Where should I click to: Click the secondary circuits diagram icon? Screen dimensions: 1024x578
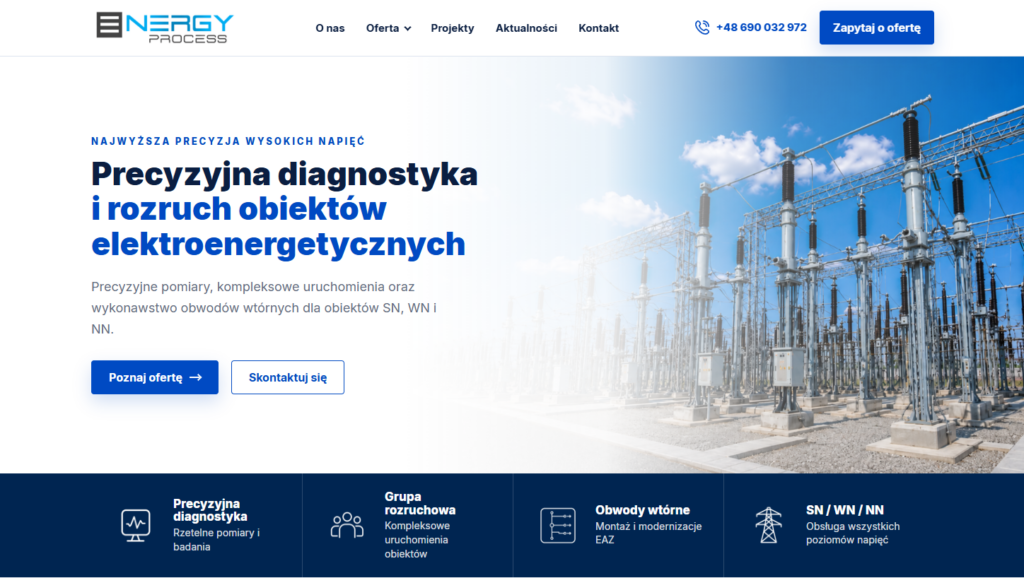tap(558, 525)
